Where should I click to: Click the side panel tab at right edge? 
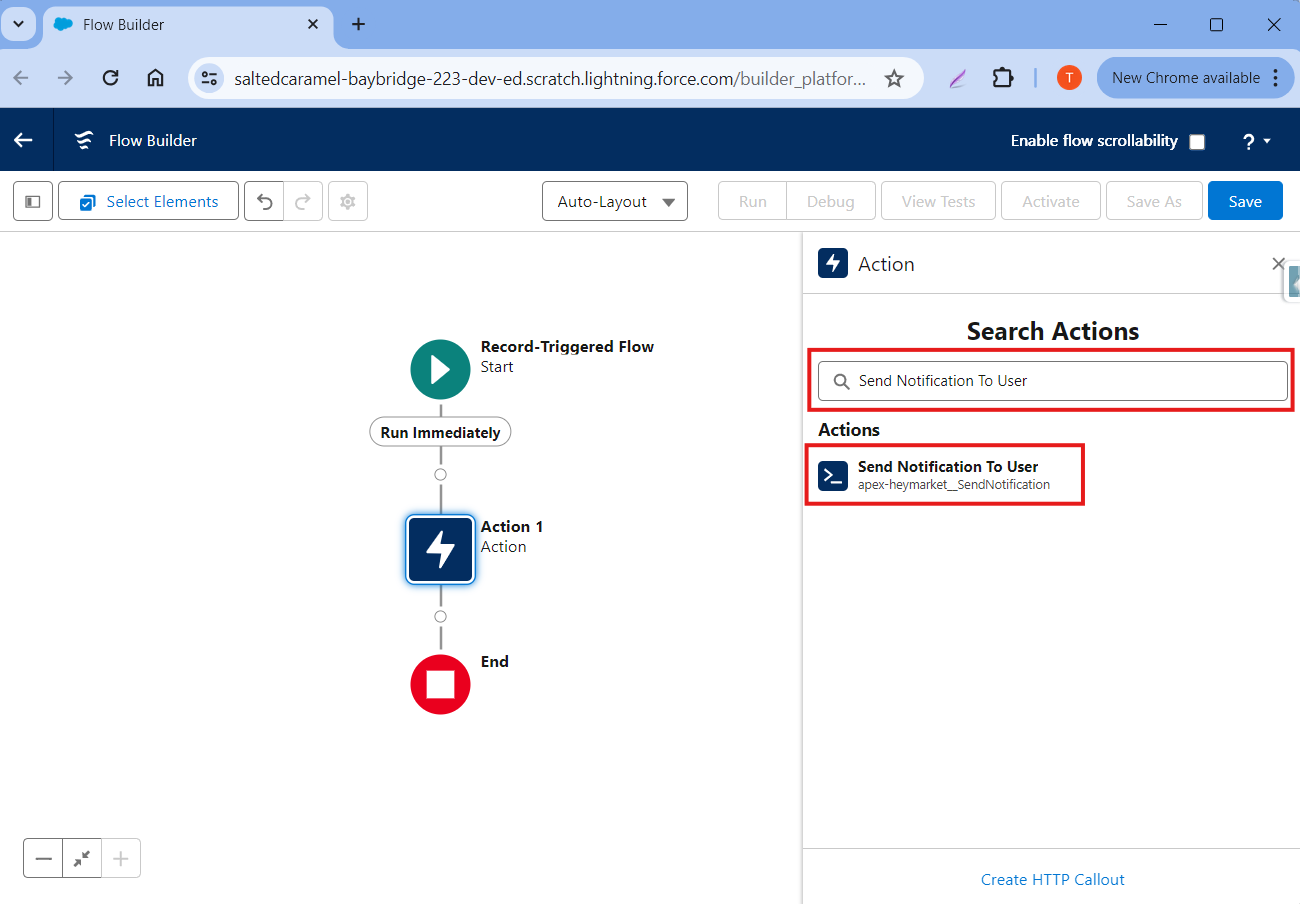(x=1292, y=282)
